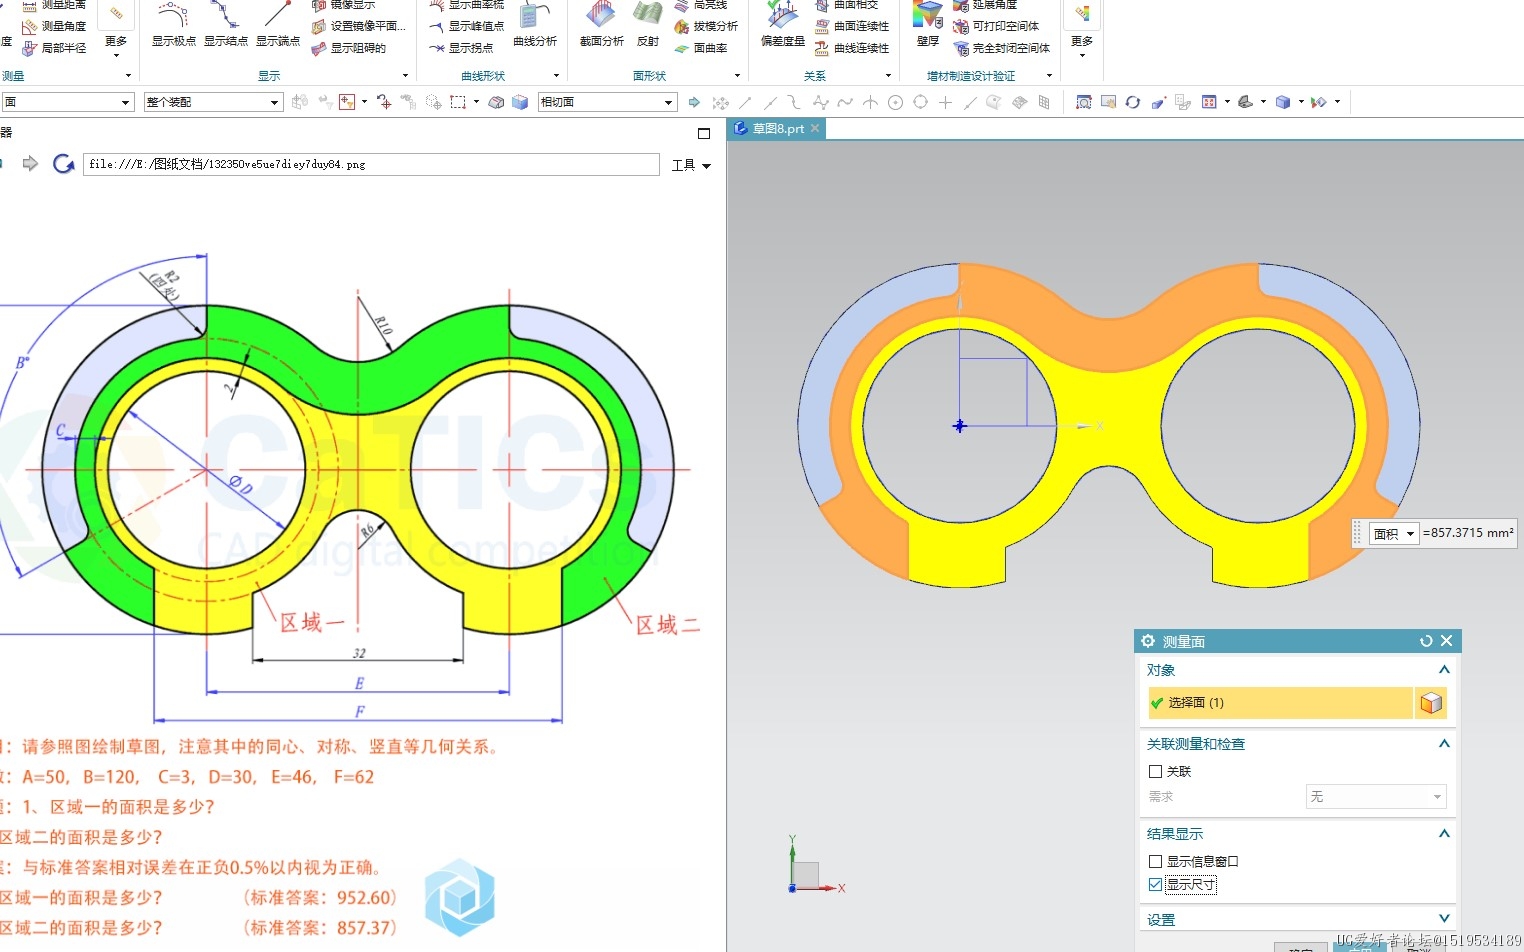Enable 显示信息窗口 checkbox
1524x952 pixels.
pos(1155,861)
